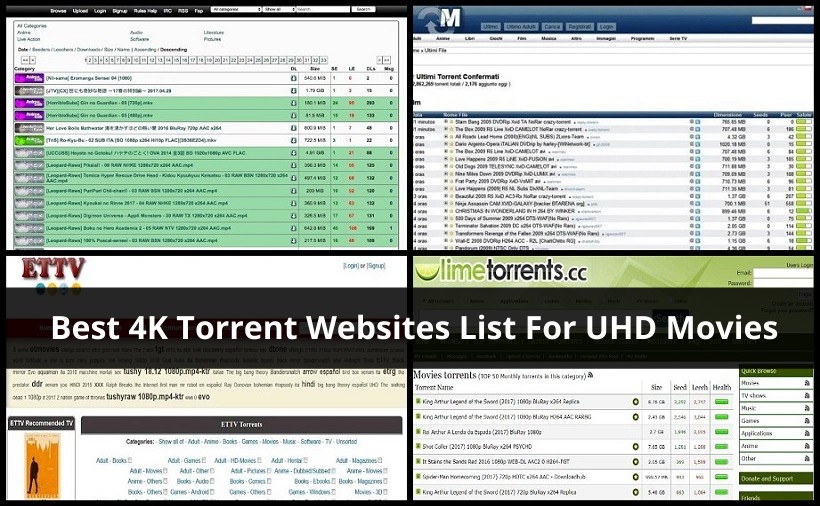Gray category badge on Her Love Boils Bathwater row
Screen dimensions: 820x506
pyautogui.click(x=29, y=128)
